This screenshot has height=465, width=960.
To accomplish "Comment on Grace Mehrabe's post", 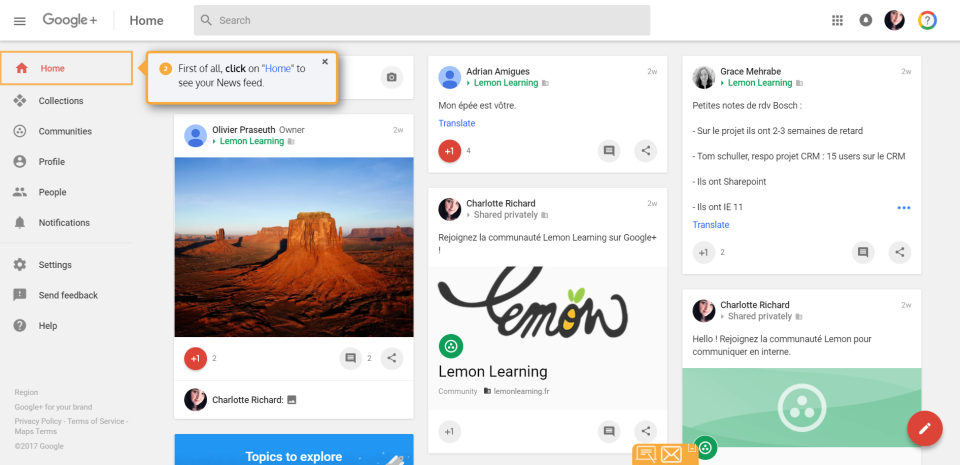I will pos(863,253).
